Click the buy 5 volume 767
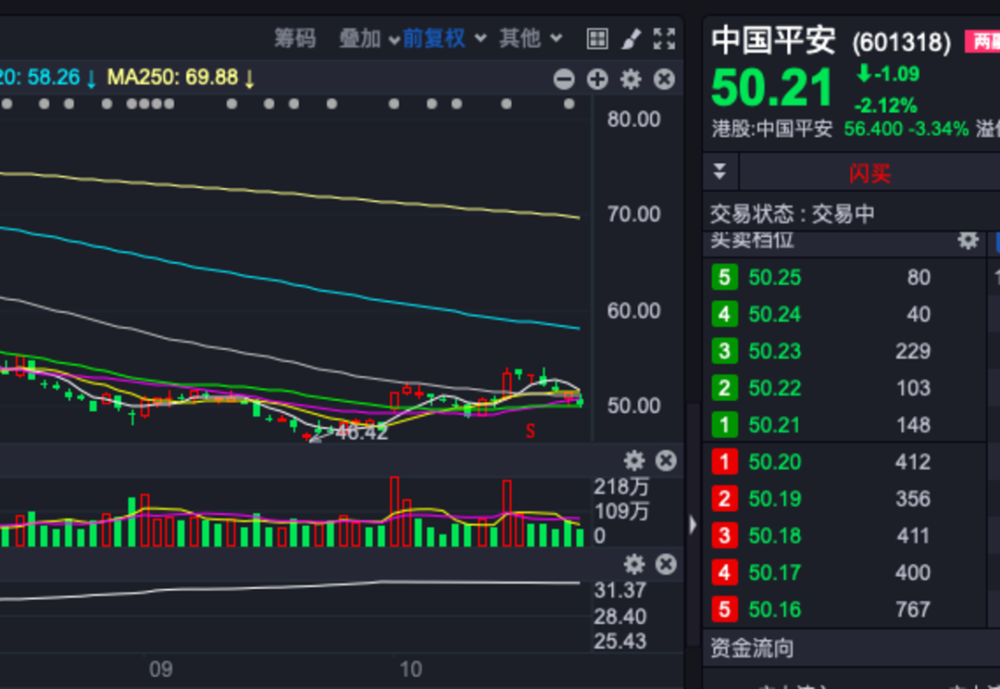This screenshot has width=1000, height=689. 913,610
